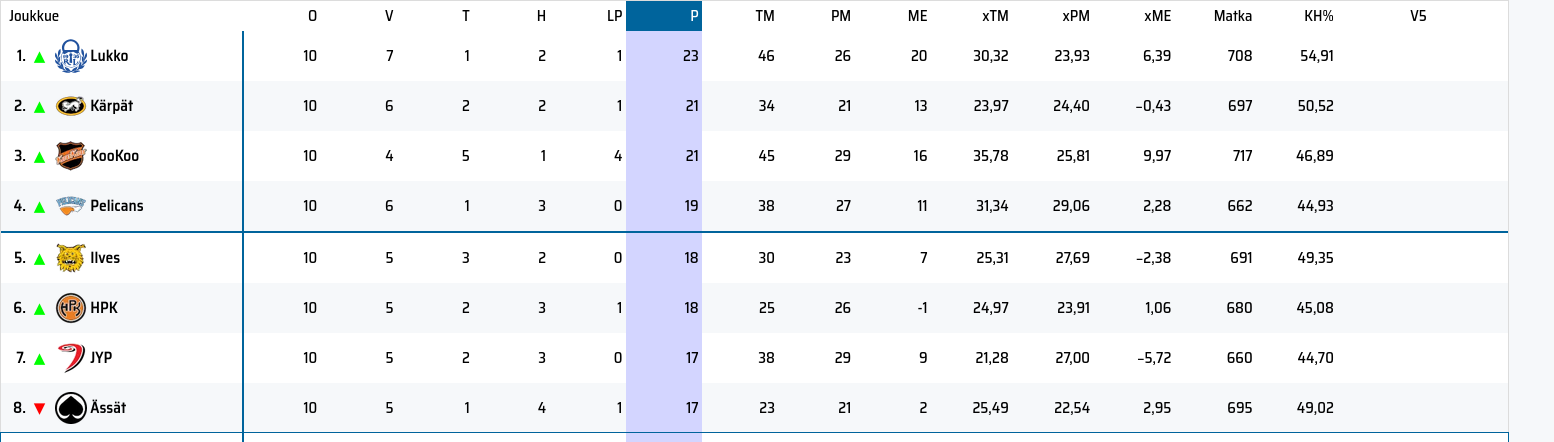Screen dimensions: 1554x442
Task: Sort by the xTM column header
Action: tap(995, 16)
